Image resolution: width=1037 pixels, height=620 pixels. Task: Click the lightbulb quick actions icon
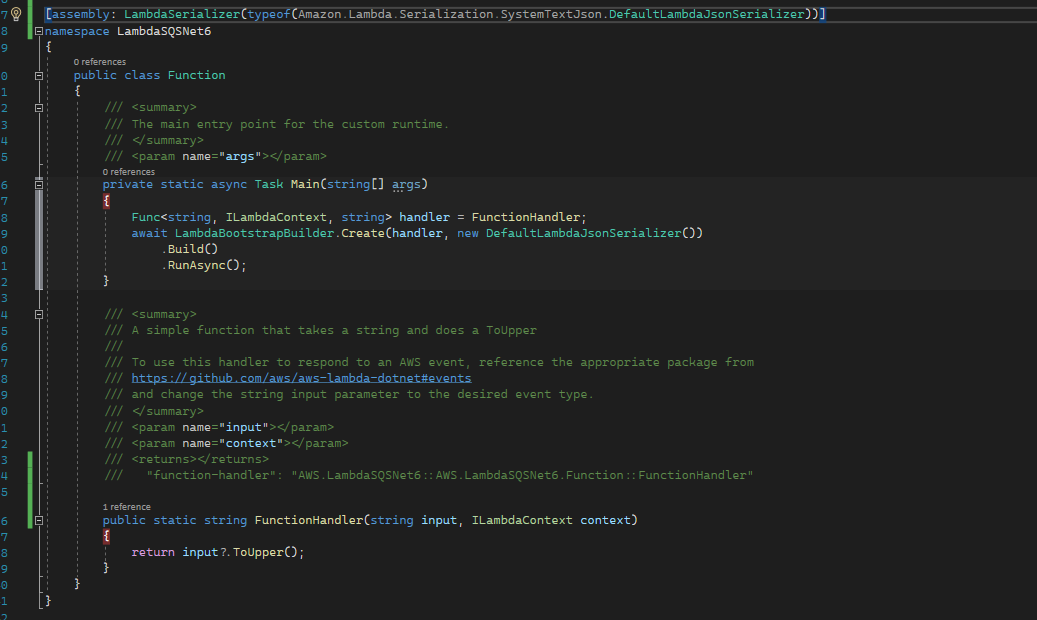tap(17, 14)
